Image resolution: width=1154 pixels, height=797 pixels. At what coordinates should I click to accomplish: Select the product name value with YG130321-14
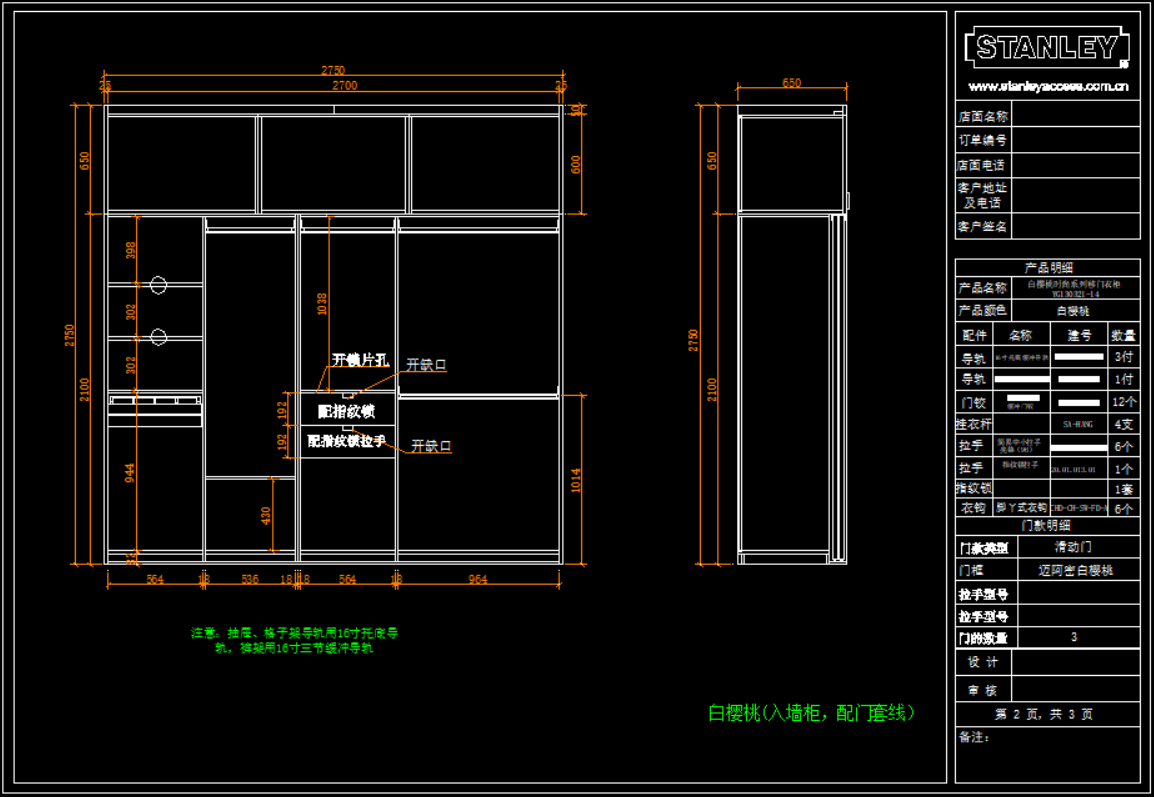point(1075,288)
